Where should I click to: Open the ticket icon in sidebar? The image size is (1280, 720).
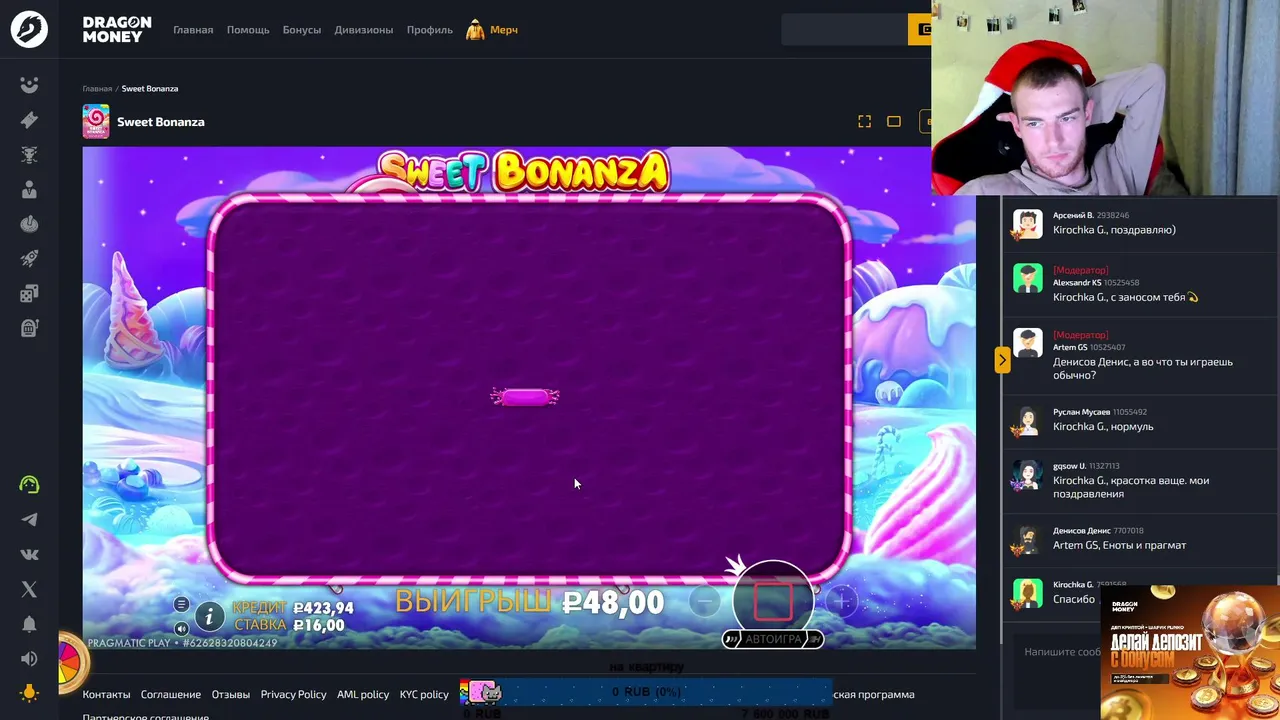(x=29, y=120)
